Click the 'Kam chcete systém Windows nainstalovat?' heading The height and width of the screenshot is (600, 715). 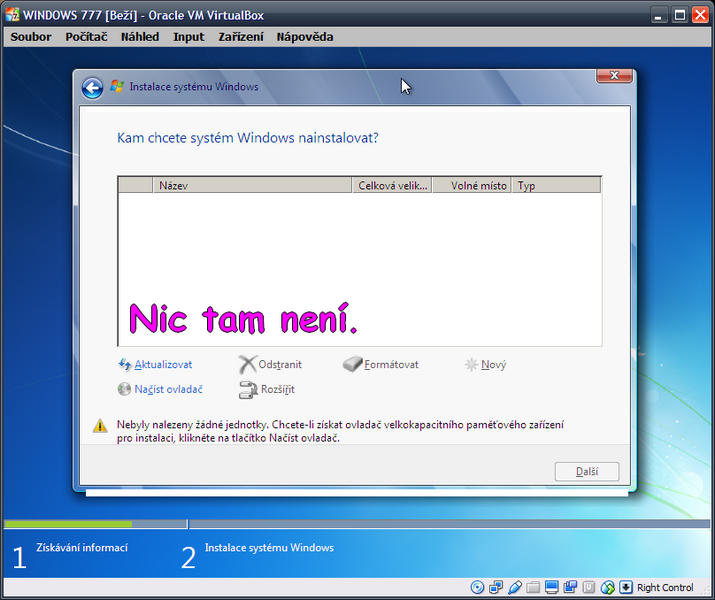coord(248,138)
